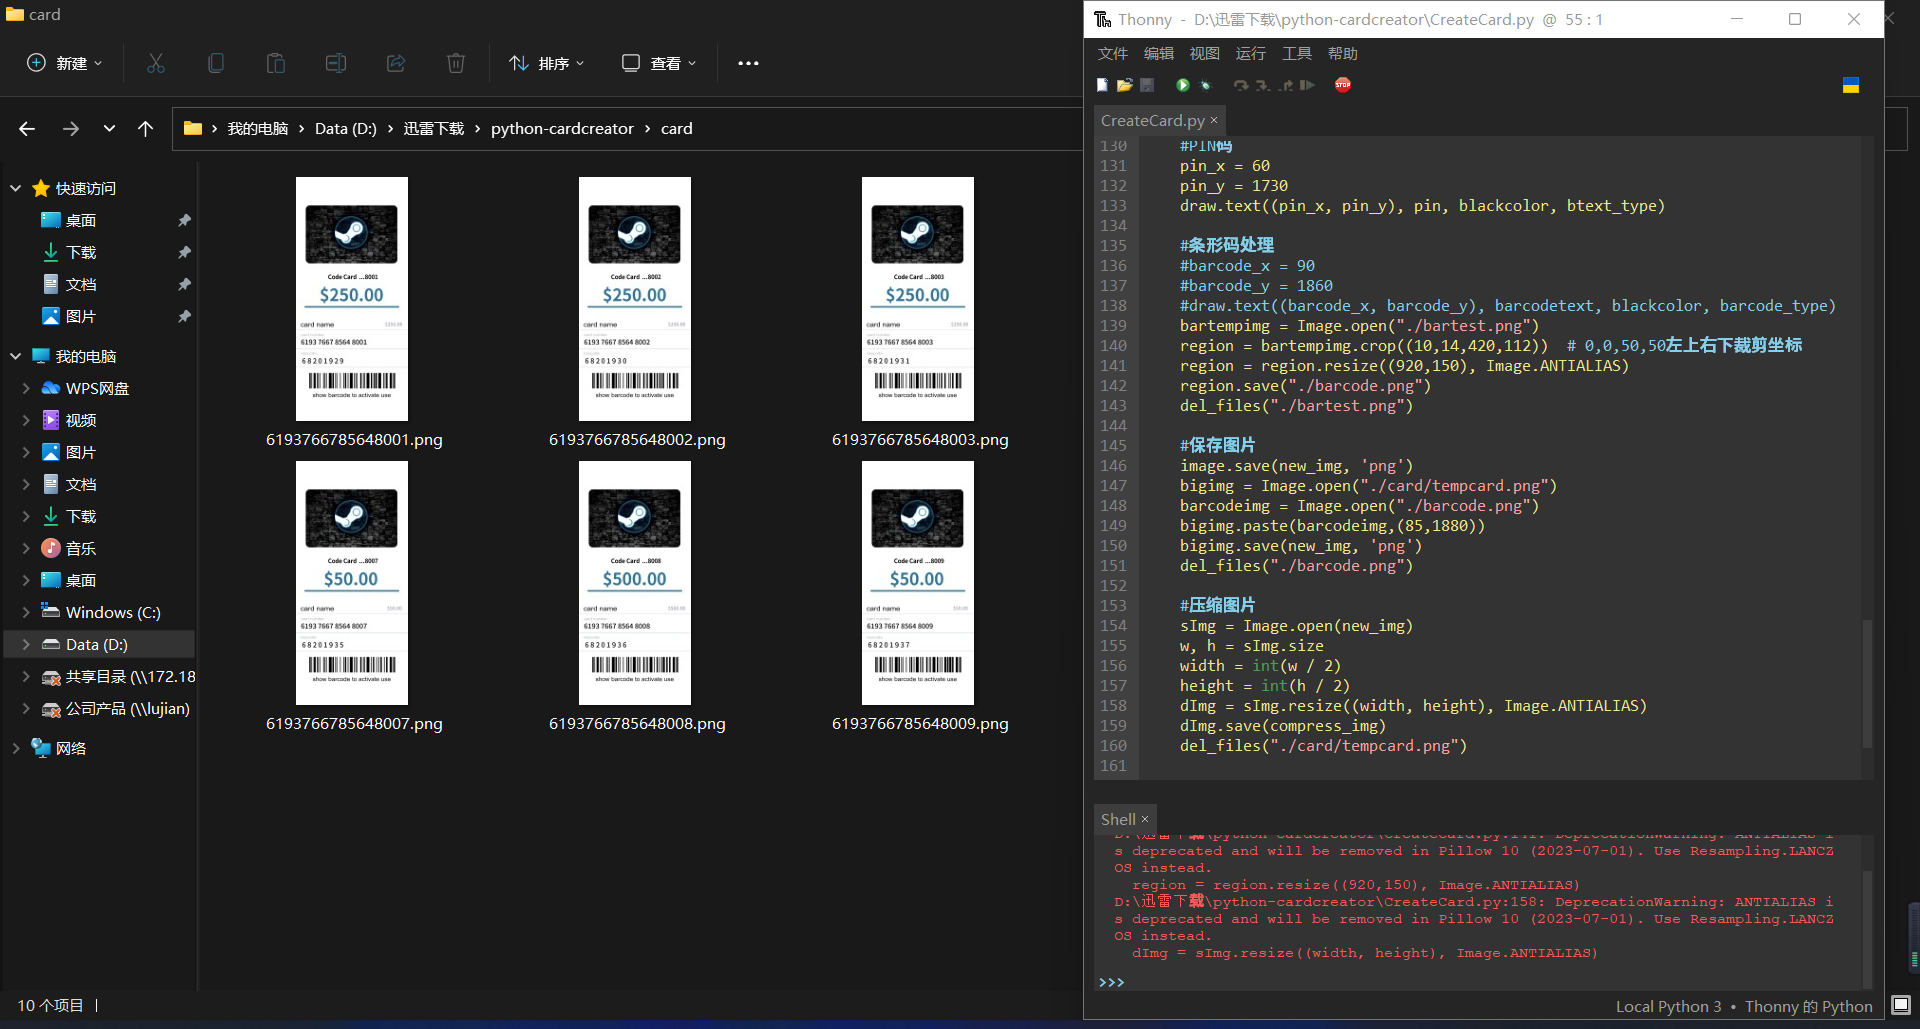Expand the Data (D:) tree node
This screenshot has width=1920, height=1029.
point(26,644)
